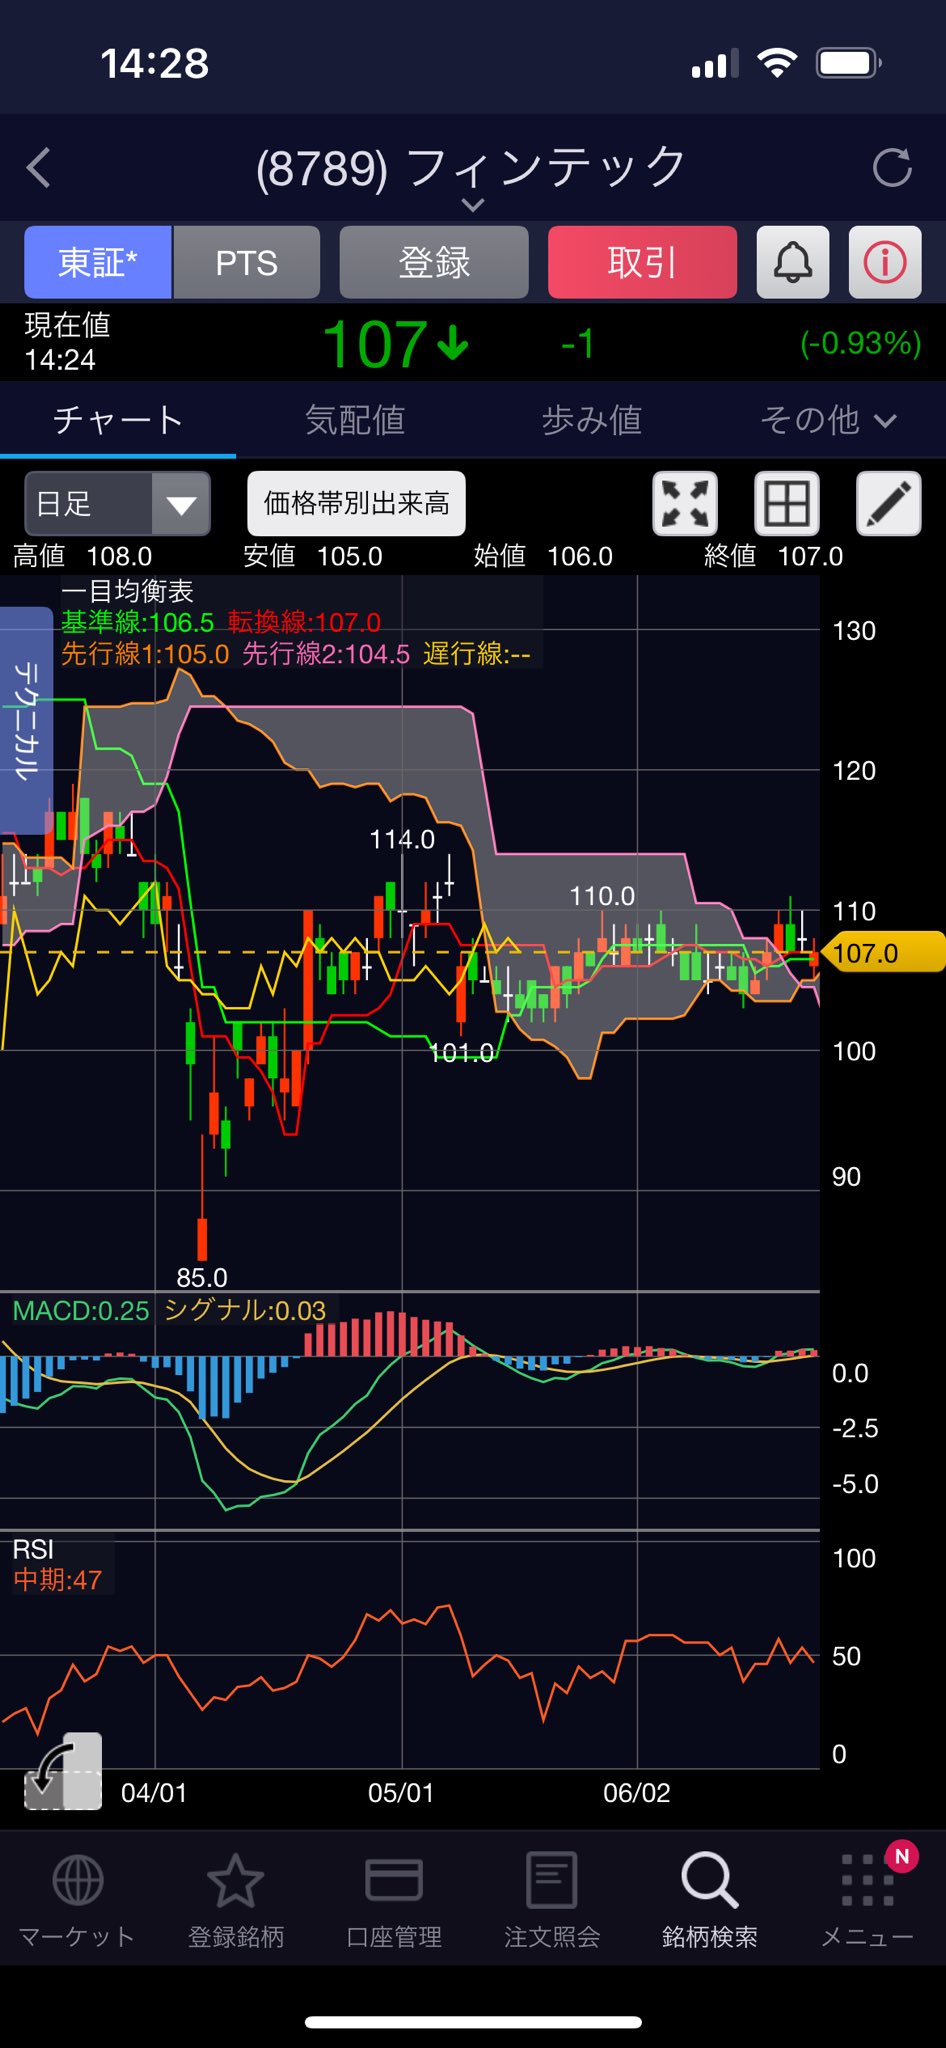Tap the 先行線1:105.0 legend
The height and width of the screenshot is (2048, 946).
[145, 654]
